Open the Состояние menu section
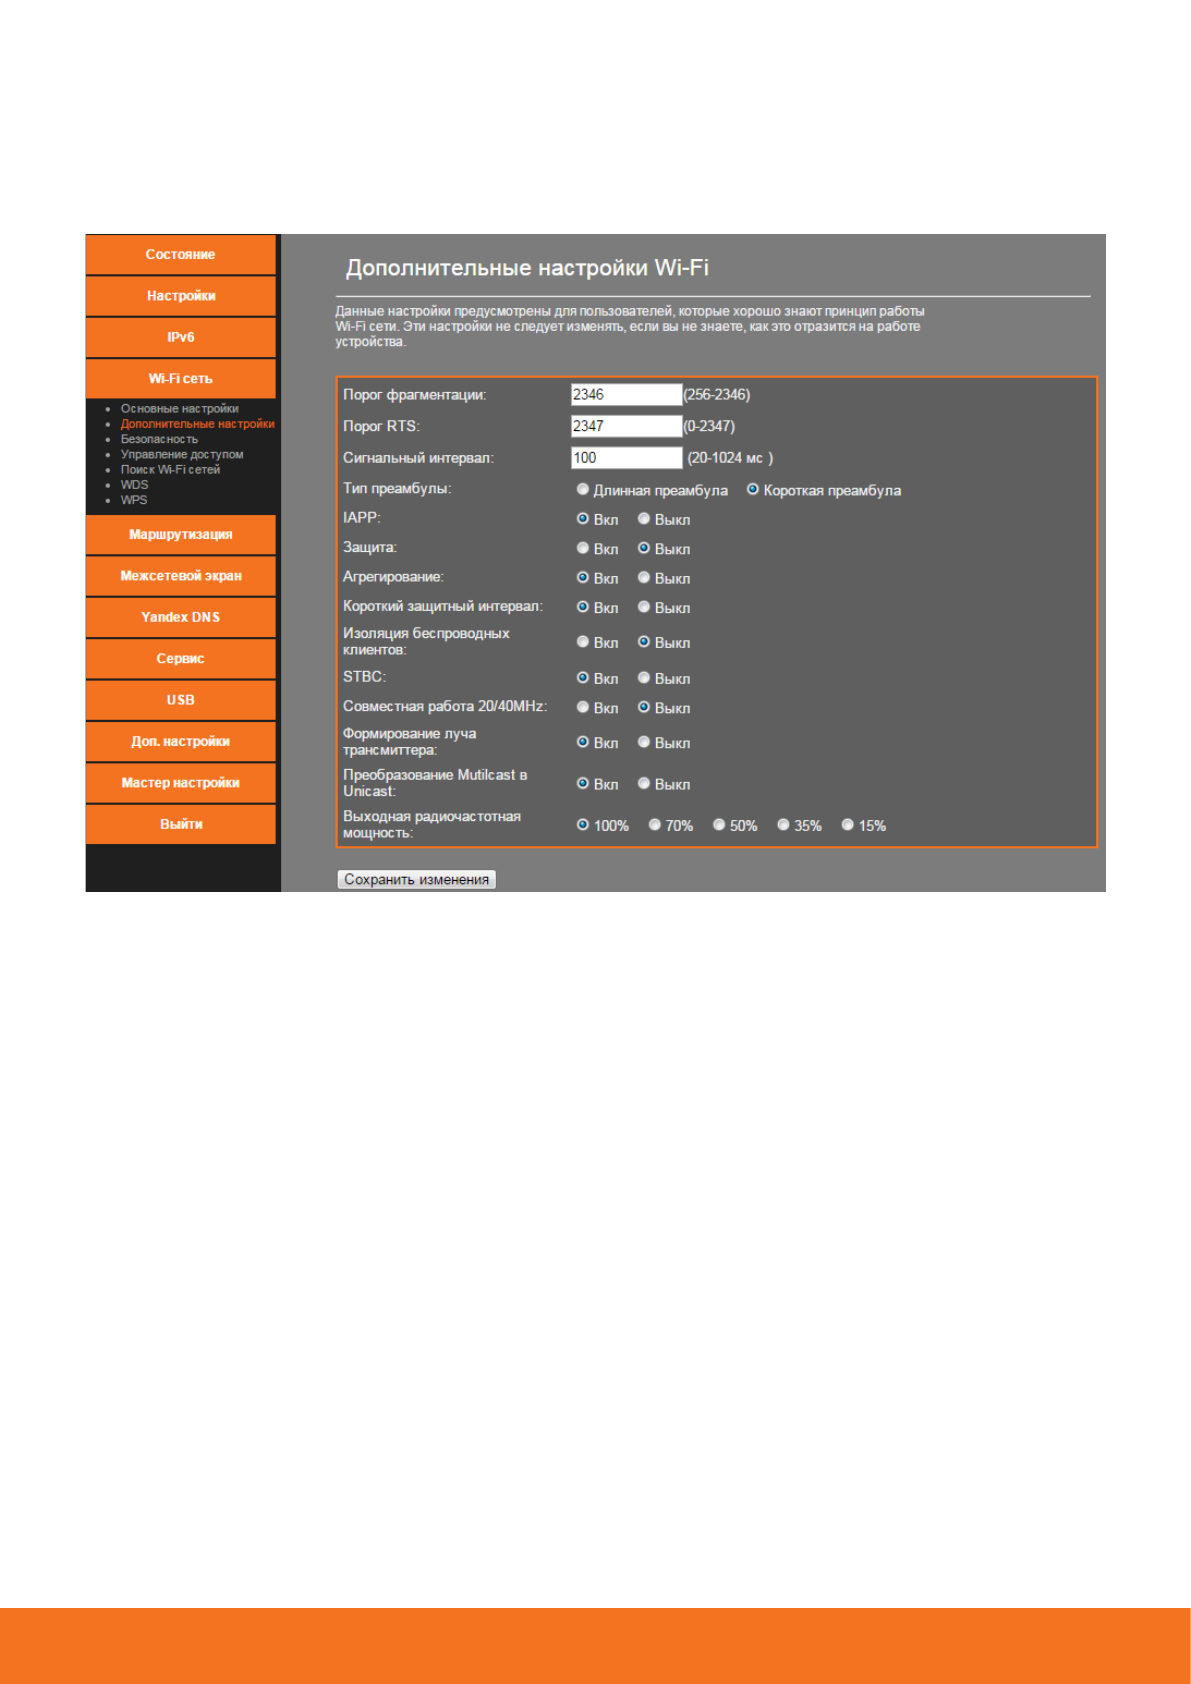This screenshot has width=1191, height=1684. pyautogui.click(x=180, y=255)
